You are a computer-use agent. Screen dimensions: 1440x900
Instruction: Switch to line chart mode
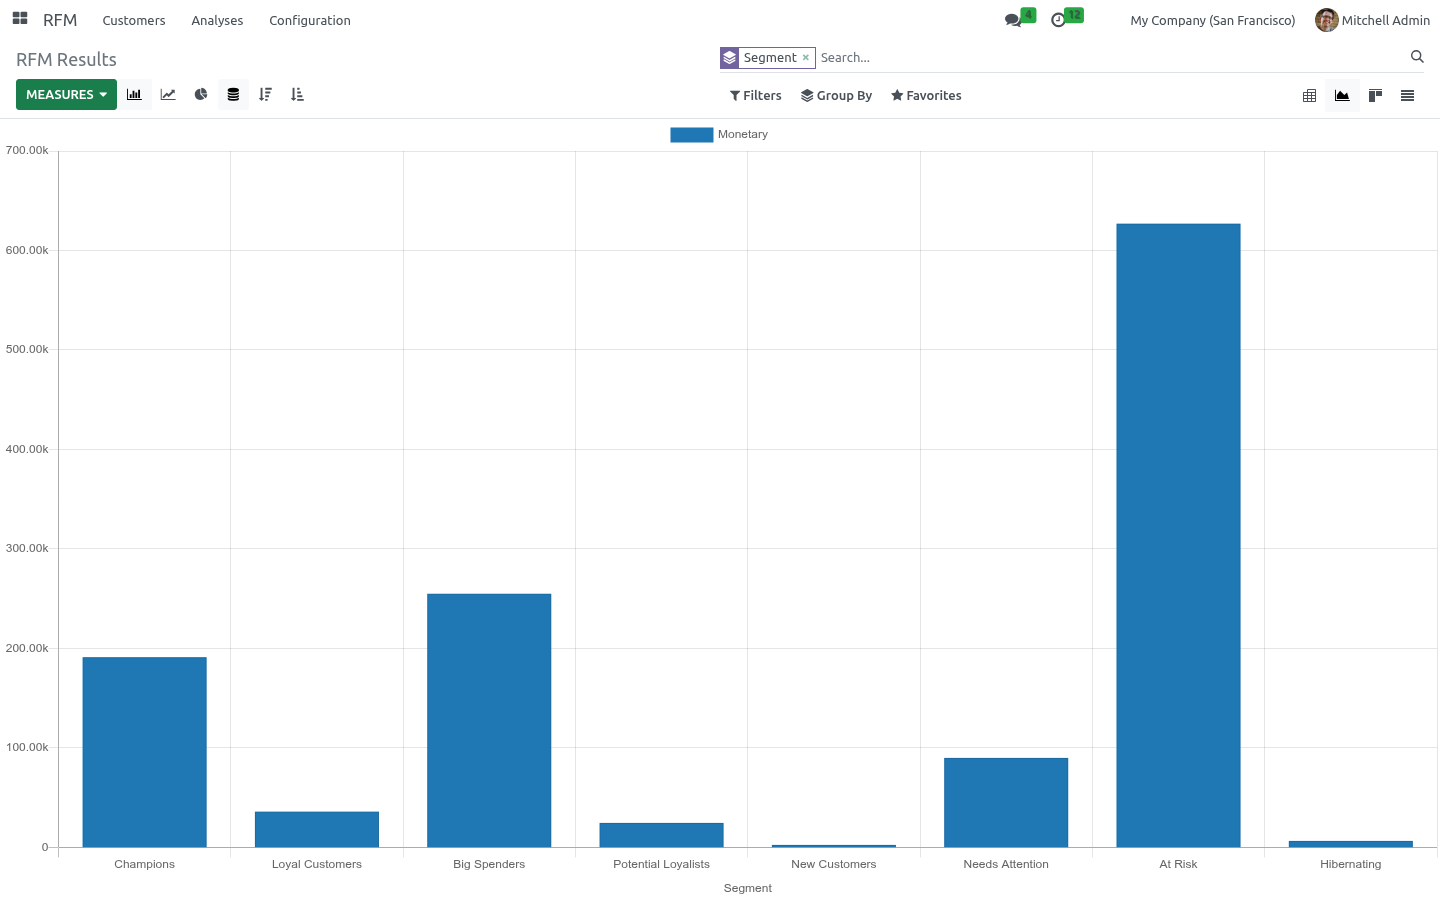click(168, 95)
